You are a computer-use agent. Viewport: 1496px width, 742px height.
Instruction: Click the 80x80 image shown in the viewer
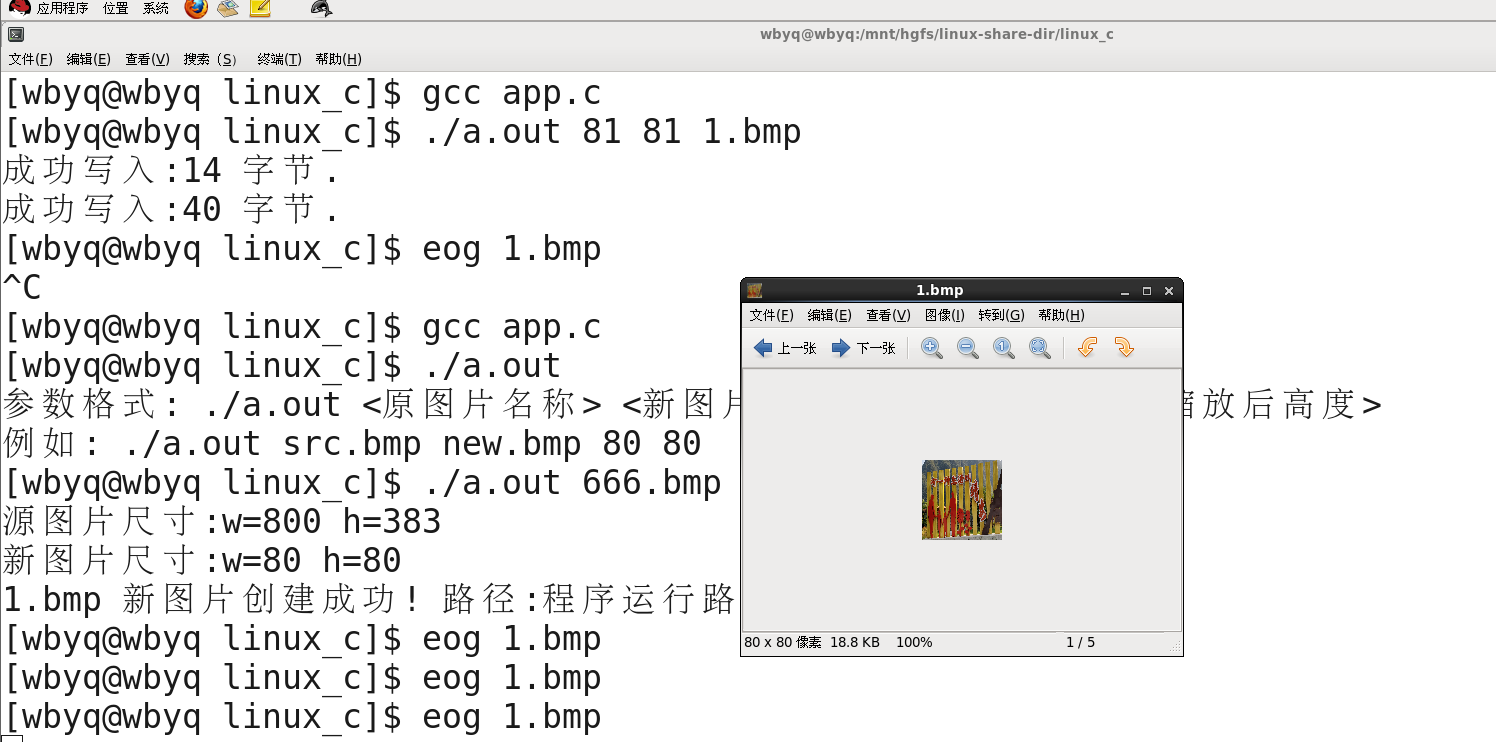pos(962,500)
